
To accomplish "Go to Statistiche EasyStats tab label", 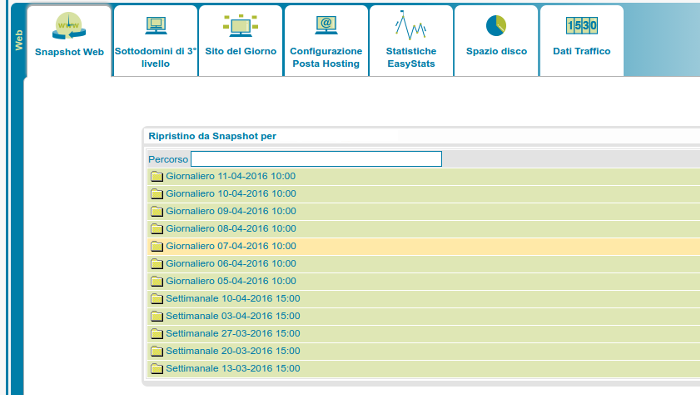I will [x=411, y=57].
